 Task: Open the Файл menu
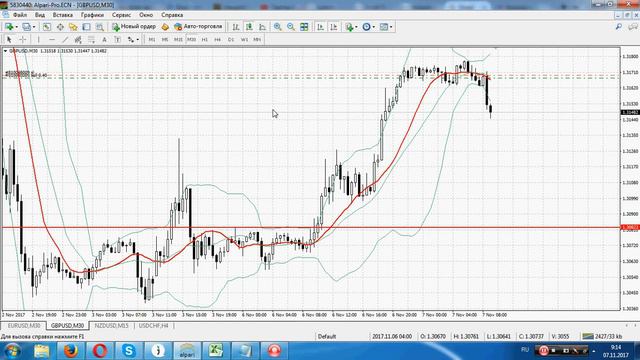click(20, 15)
